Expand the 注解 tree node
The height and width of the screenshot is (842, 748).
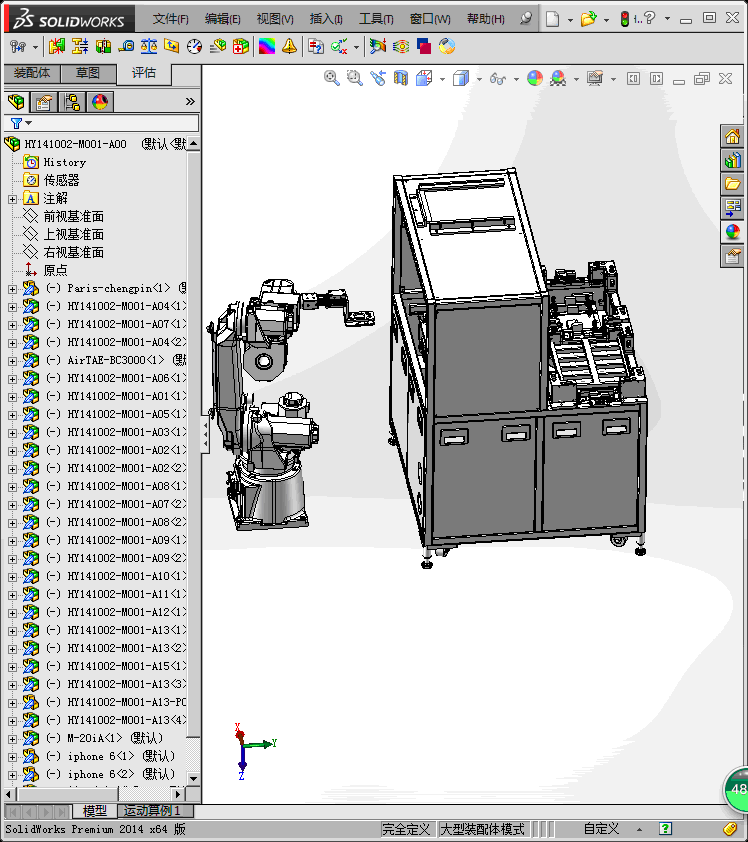12,199
